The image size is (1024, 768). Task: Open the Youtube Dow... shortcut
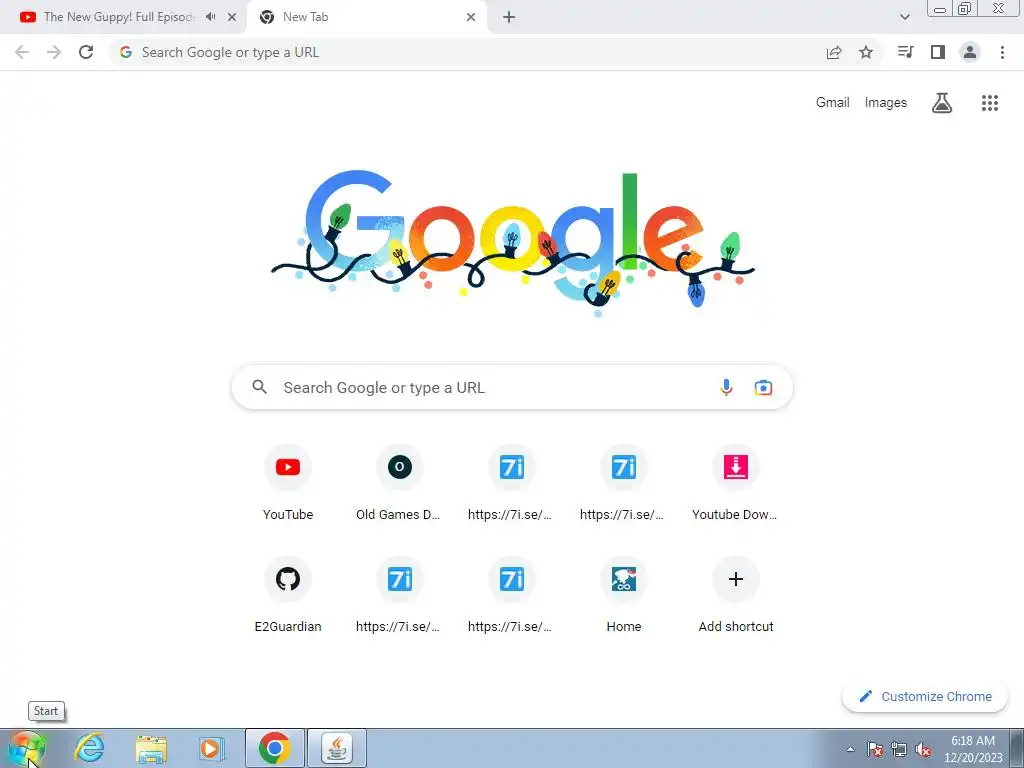coord(735,483)
